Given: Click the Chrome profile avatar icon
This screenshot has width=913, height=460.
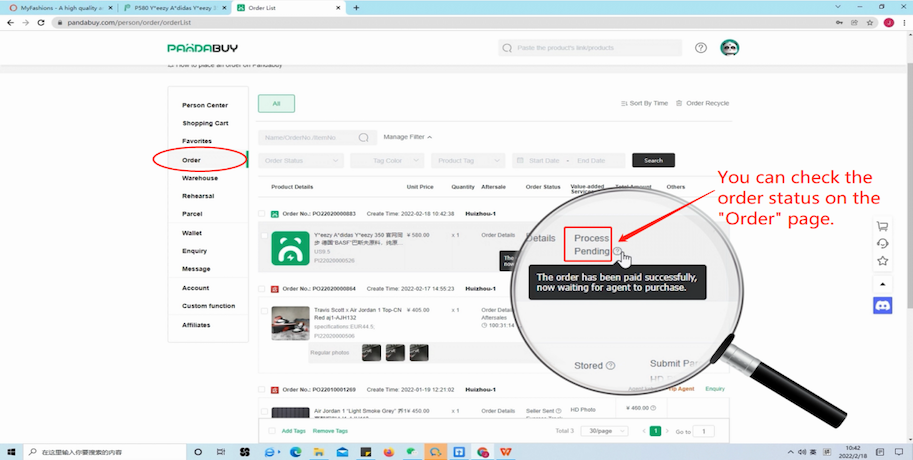Looking at the screenshot, I should 889,23.
